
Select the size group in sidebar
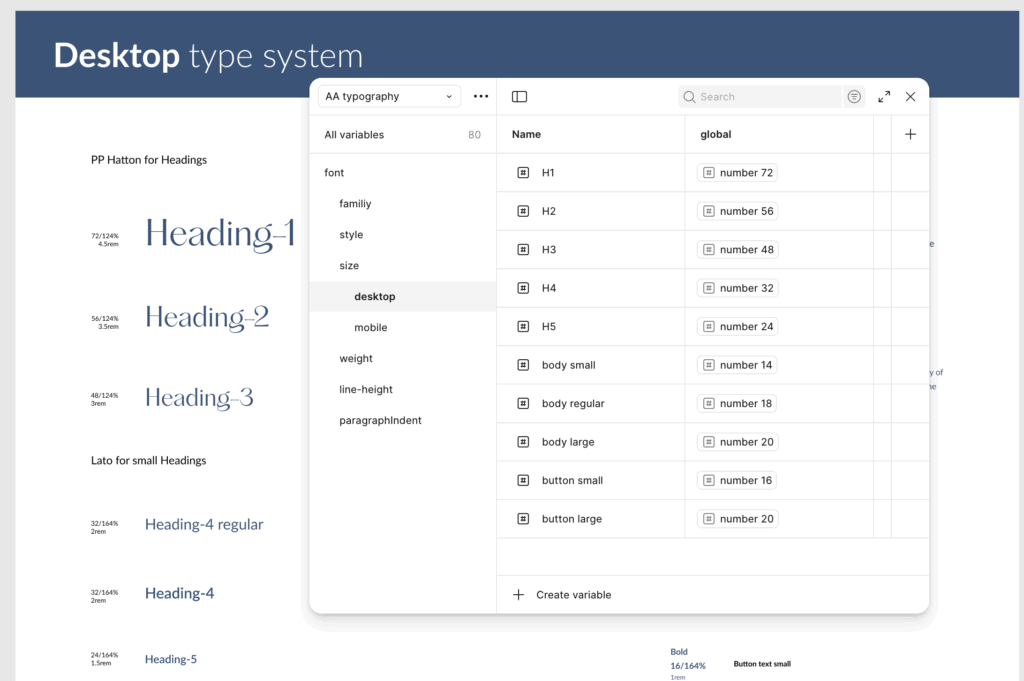(349, 266)
